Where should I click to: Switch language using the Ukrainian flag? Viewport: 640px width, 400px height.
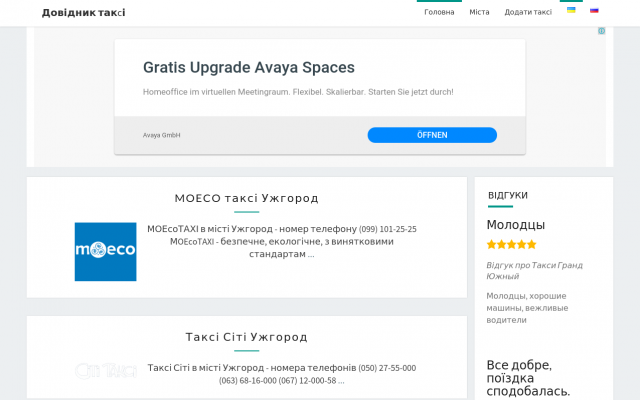[x=571, y=10]
